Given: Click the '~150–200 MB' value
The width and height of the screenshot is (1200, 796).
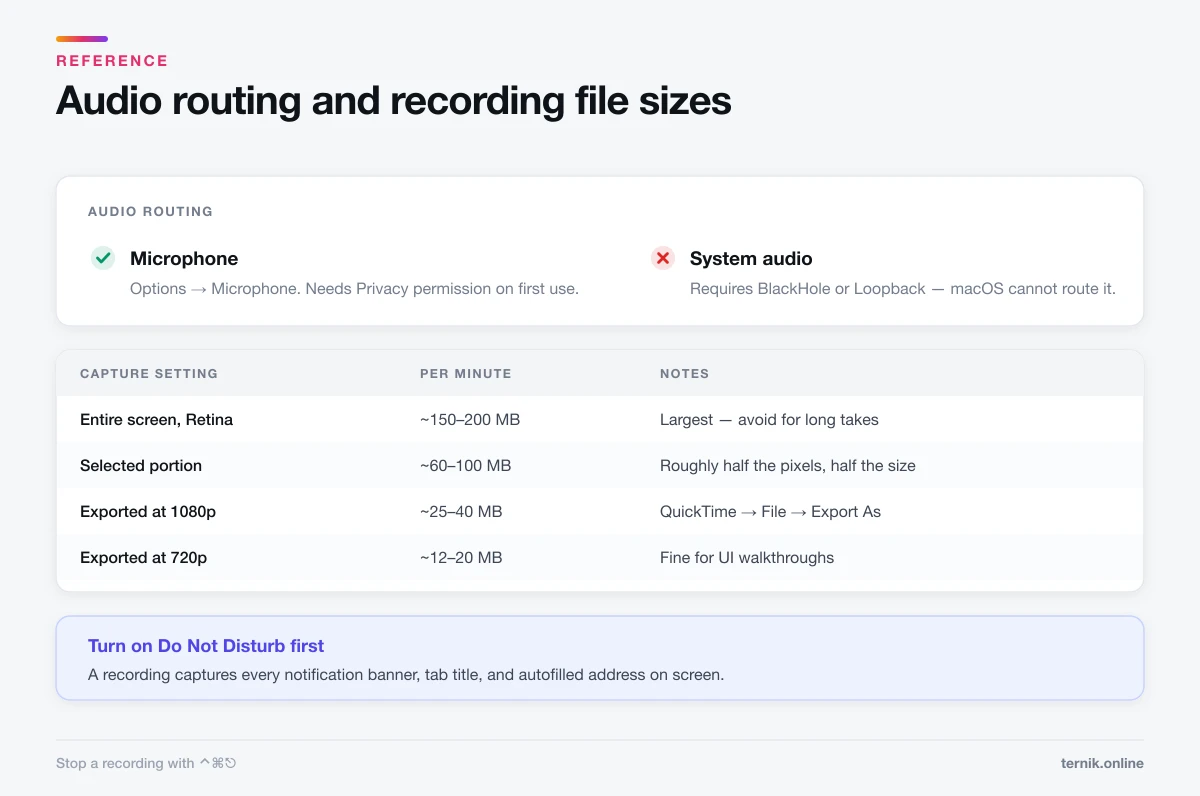Looking at the screenshot, I should [470, 420].
